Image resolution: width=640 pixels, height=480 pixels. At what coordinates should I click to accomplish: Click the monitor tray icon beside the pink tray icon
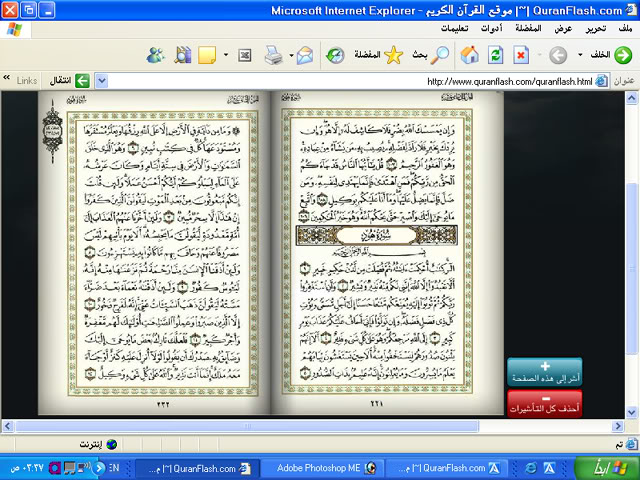click(70, 468)
